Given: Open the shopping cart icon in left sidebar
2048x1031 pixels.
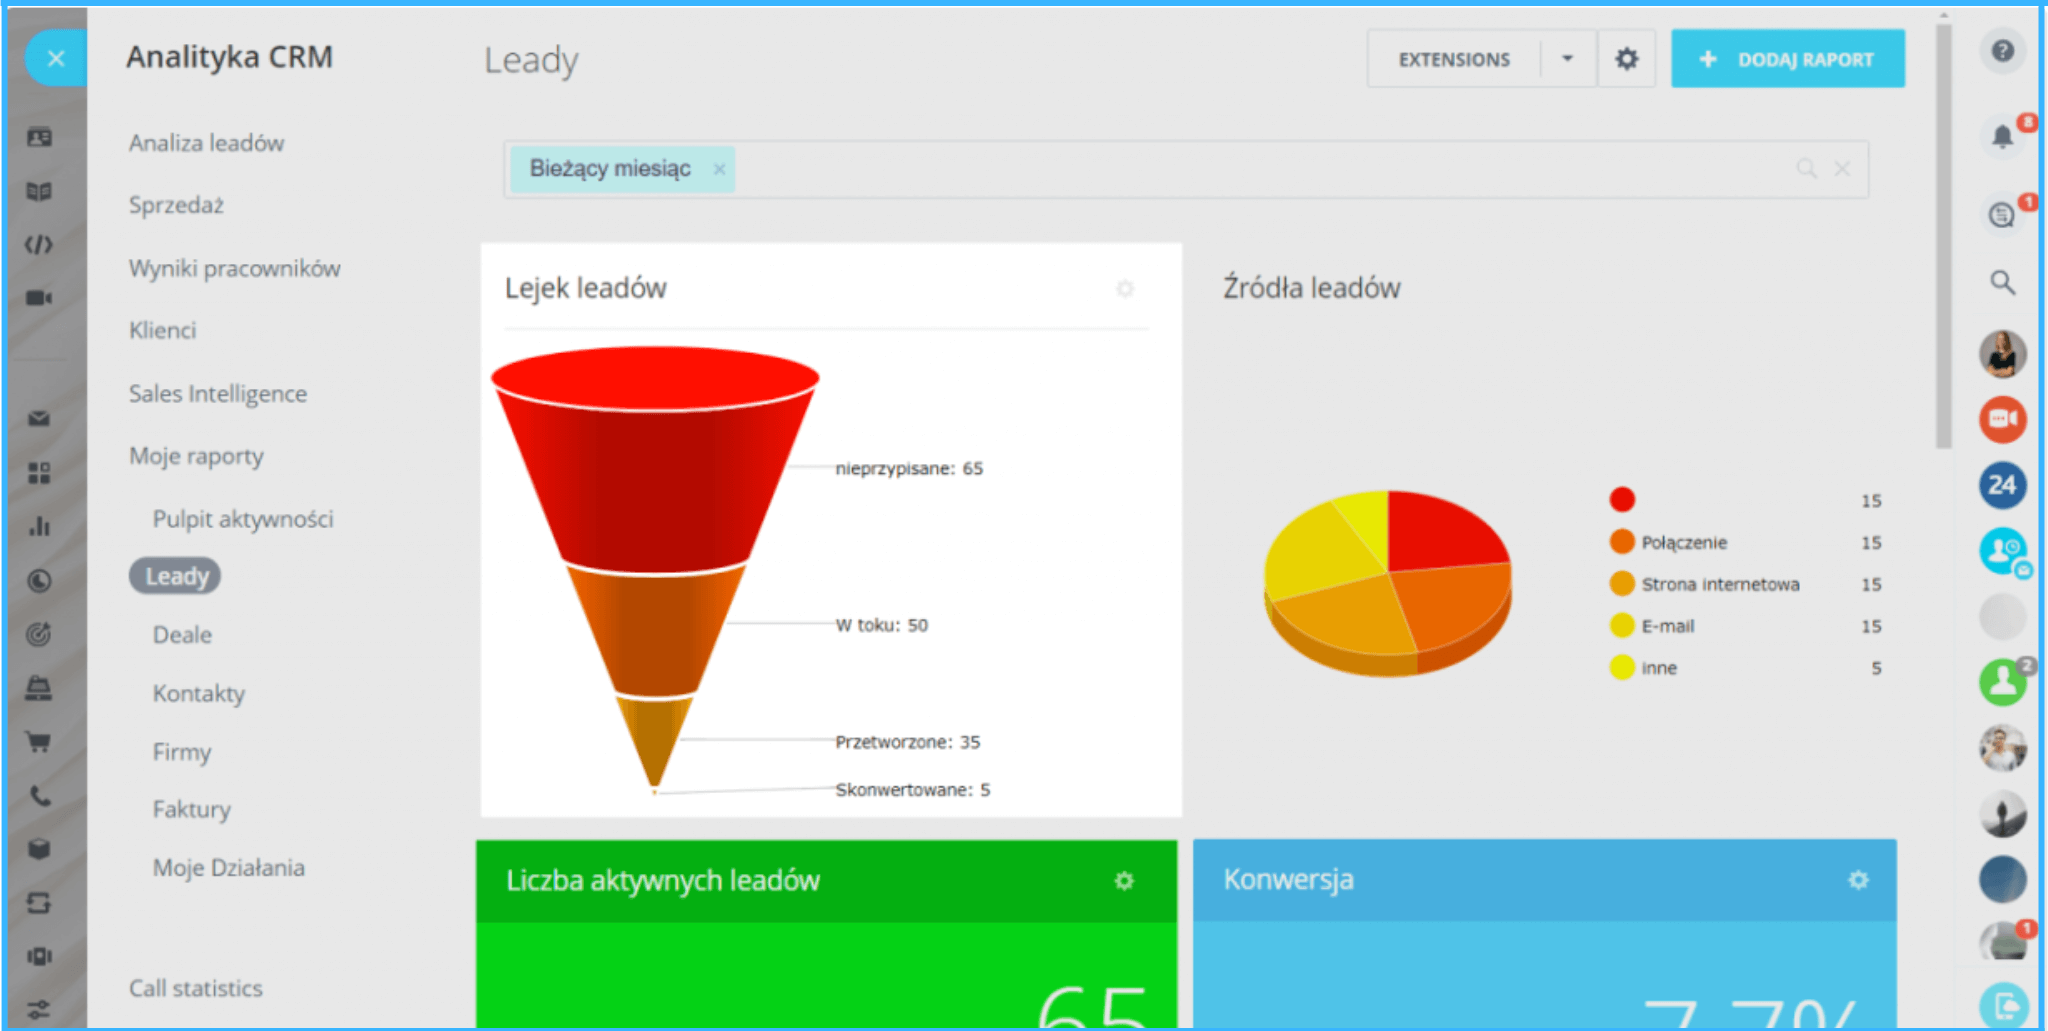Looking at the screenshot, I should [39, 742].
